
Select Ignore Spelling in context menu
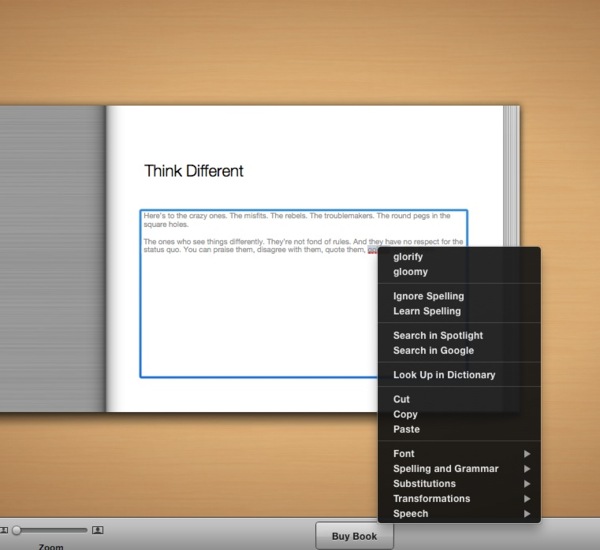coord(459,296)
